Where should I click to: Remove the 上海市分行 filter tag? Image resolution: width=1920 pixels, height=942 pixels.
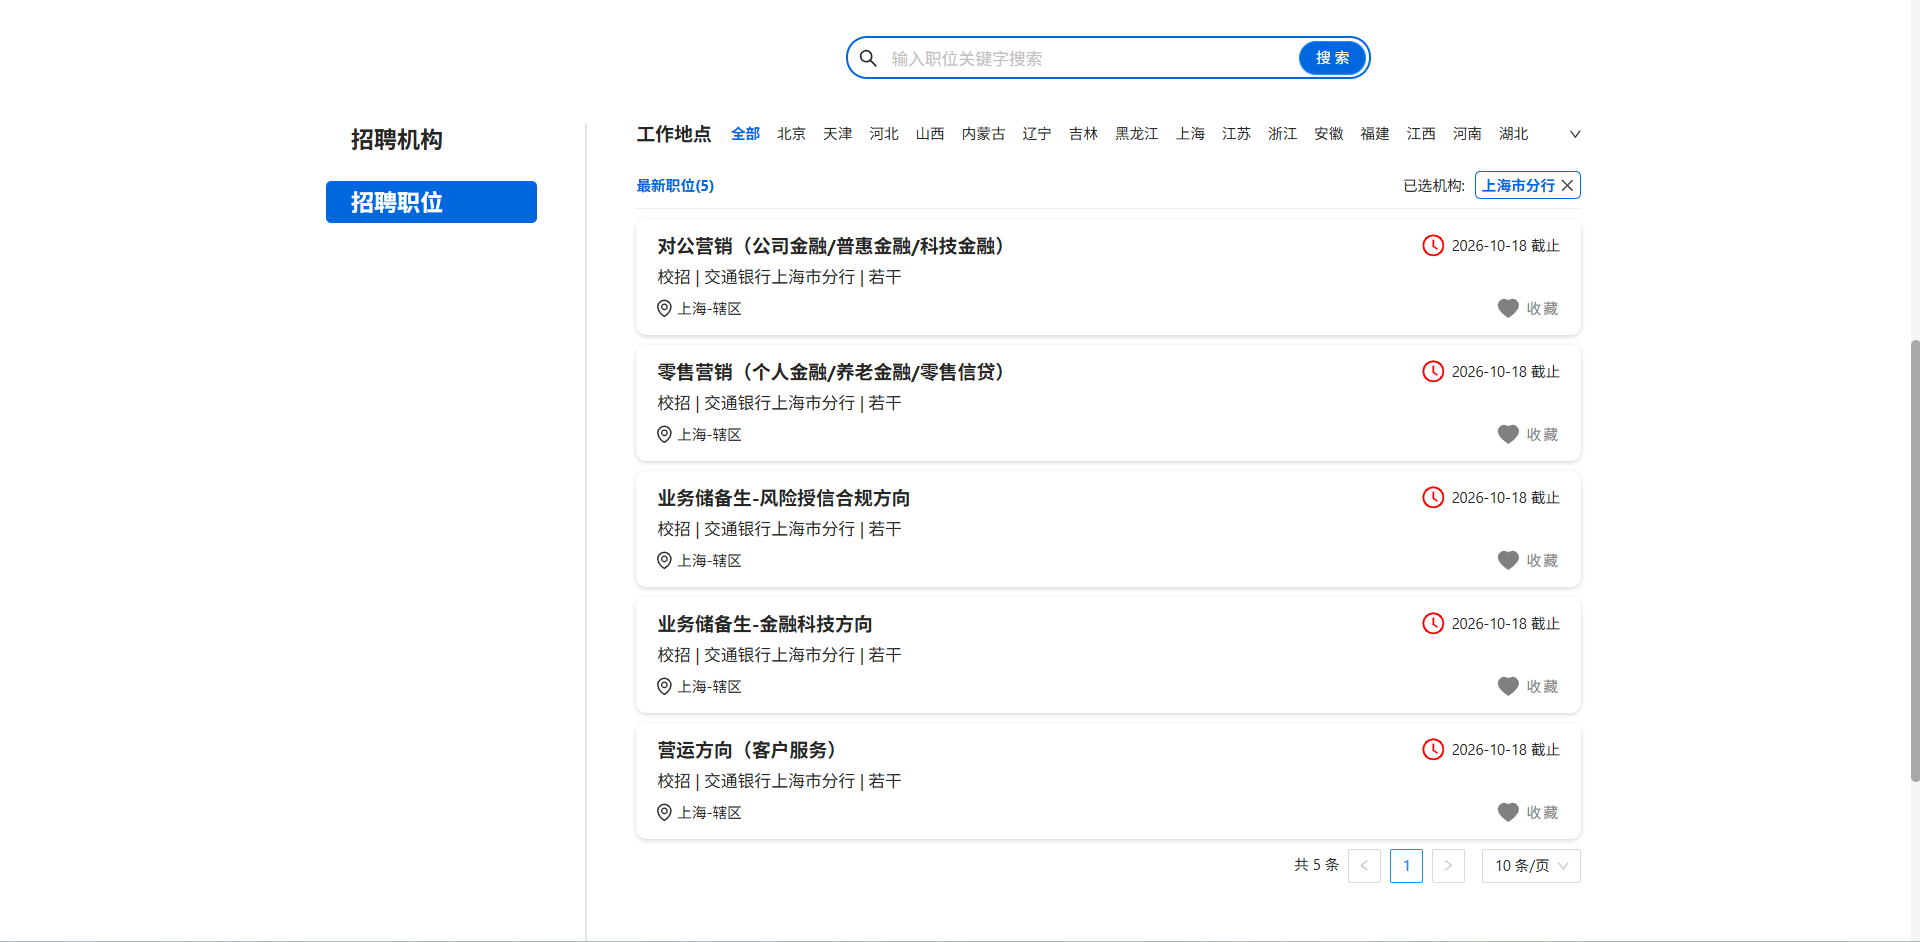(x=1567, y=186)
